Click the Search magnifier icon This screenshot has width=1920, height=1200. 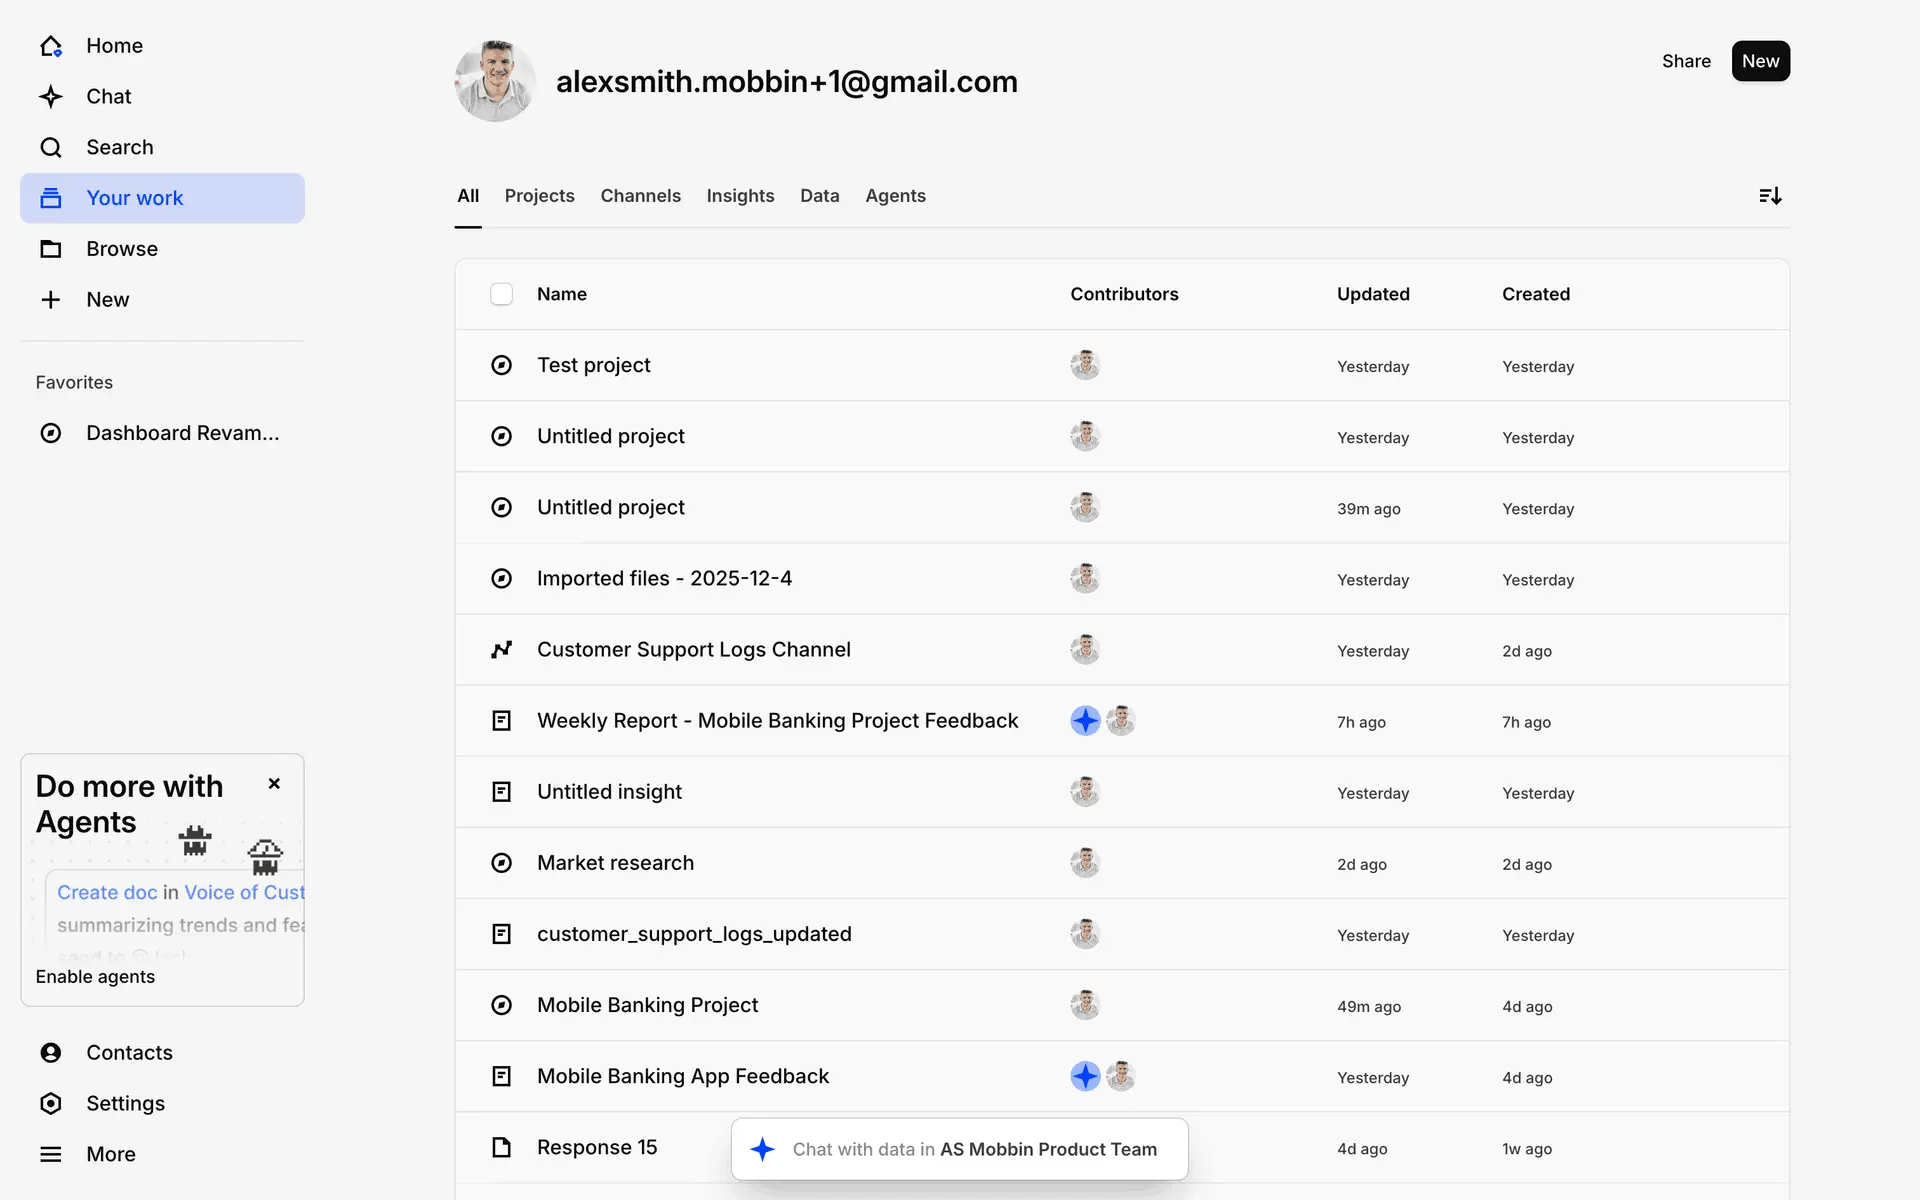51,148
